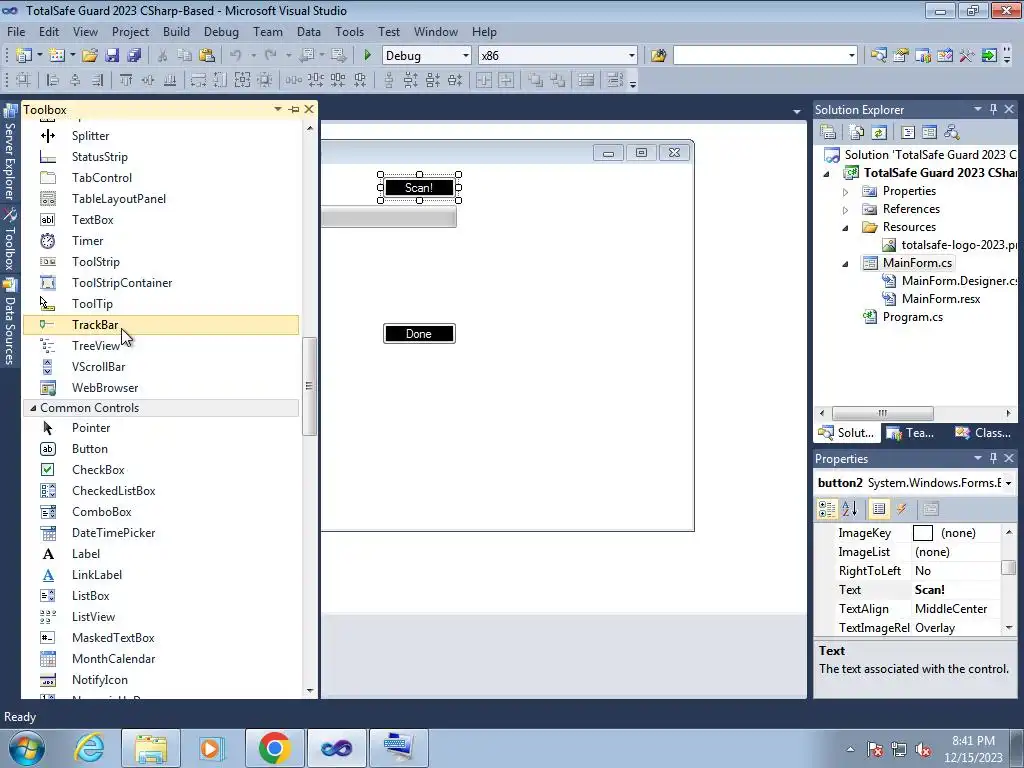Refresh the Solution Explorer tree
Screen dimensions: 1024x768
pyautogui.click(x=879, y=133)
